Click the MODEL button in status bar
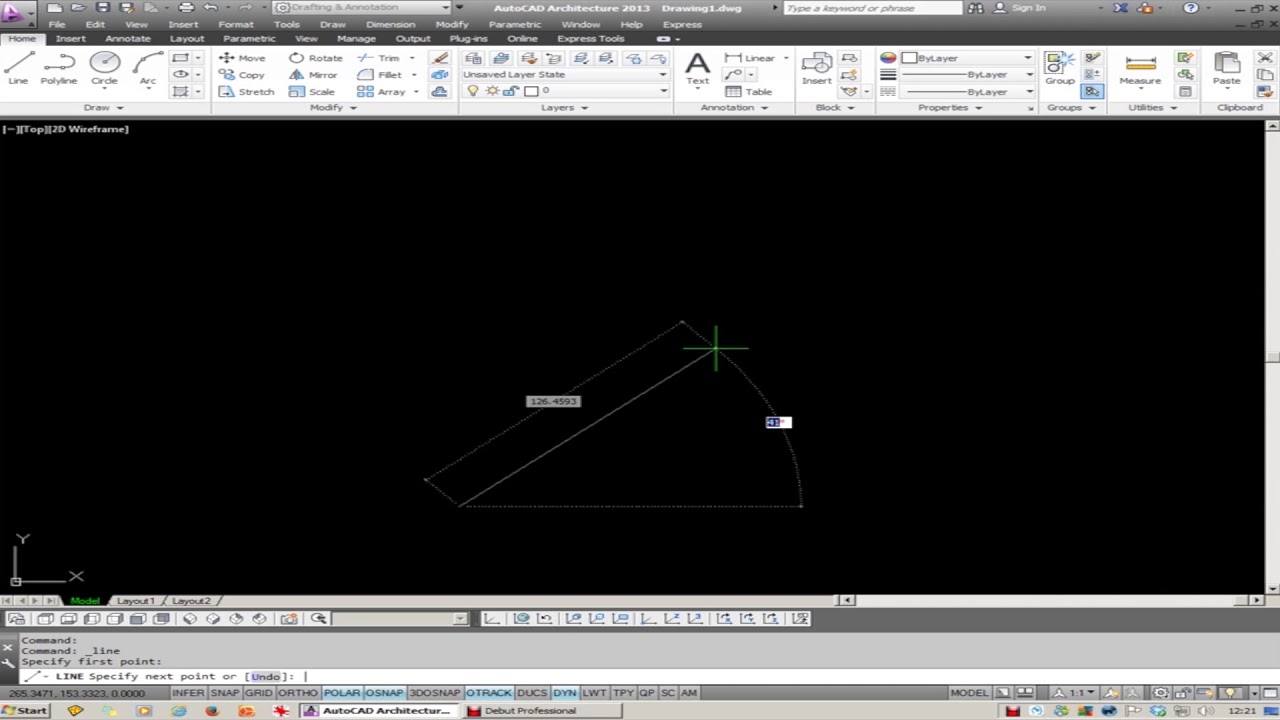The image size is (1280, 720). tap(969, 692)
